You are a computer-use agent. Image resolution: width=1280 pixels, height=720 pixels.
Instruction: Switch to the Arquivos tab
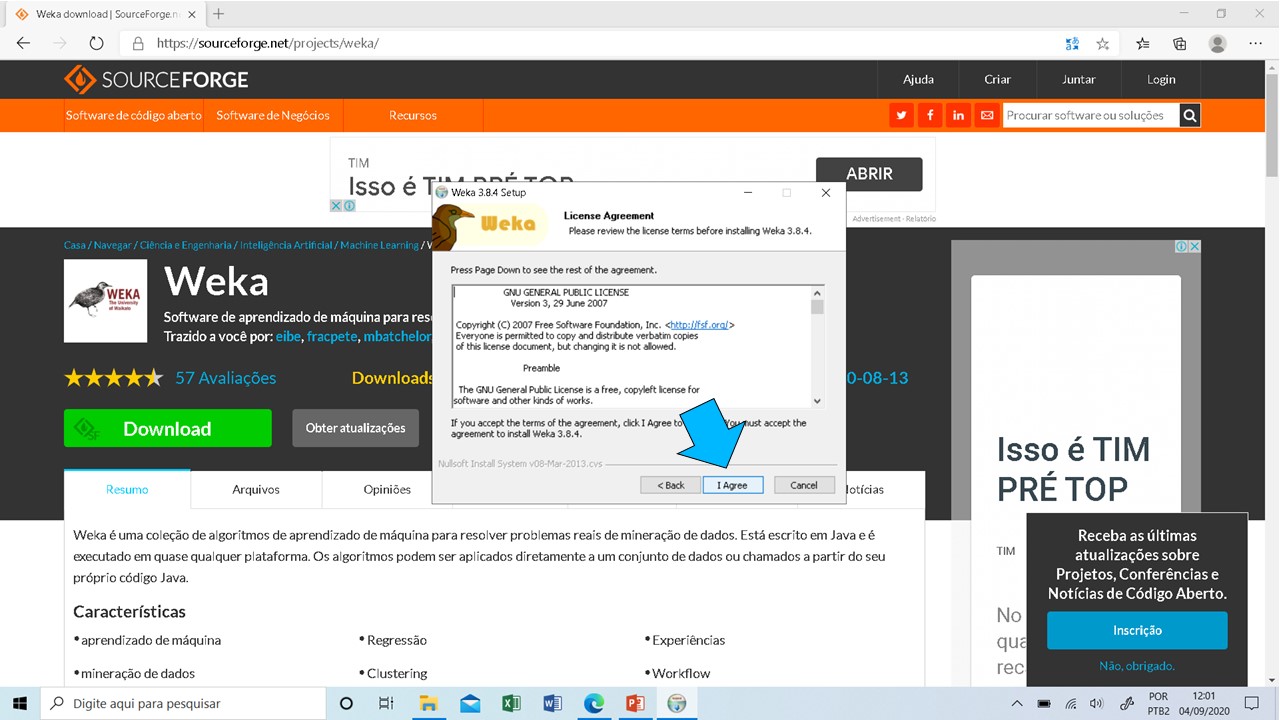pos(256,489)
